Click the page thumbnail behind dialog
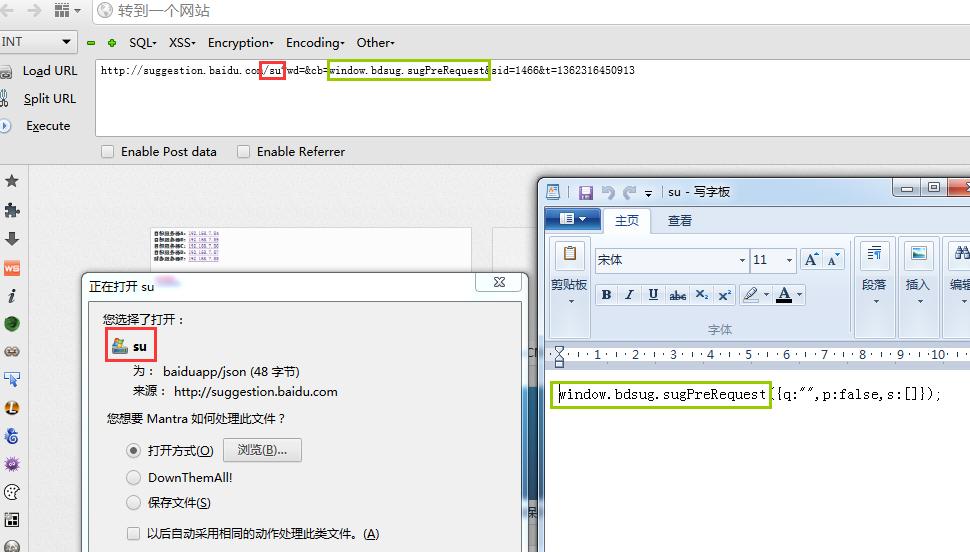This screenshot has width=970, height=552. click(x=311, y=249)
